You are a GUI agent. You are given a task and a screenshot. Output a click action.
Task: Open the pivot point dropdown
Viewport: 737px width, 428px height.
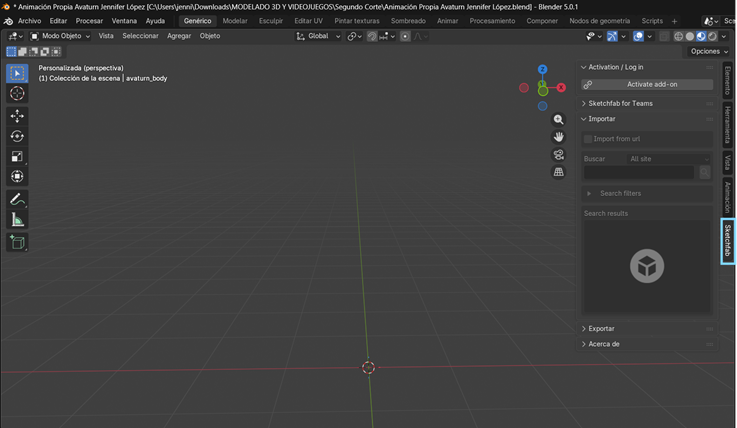(354, 36)
